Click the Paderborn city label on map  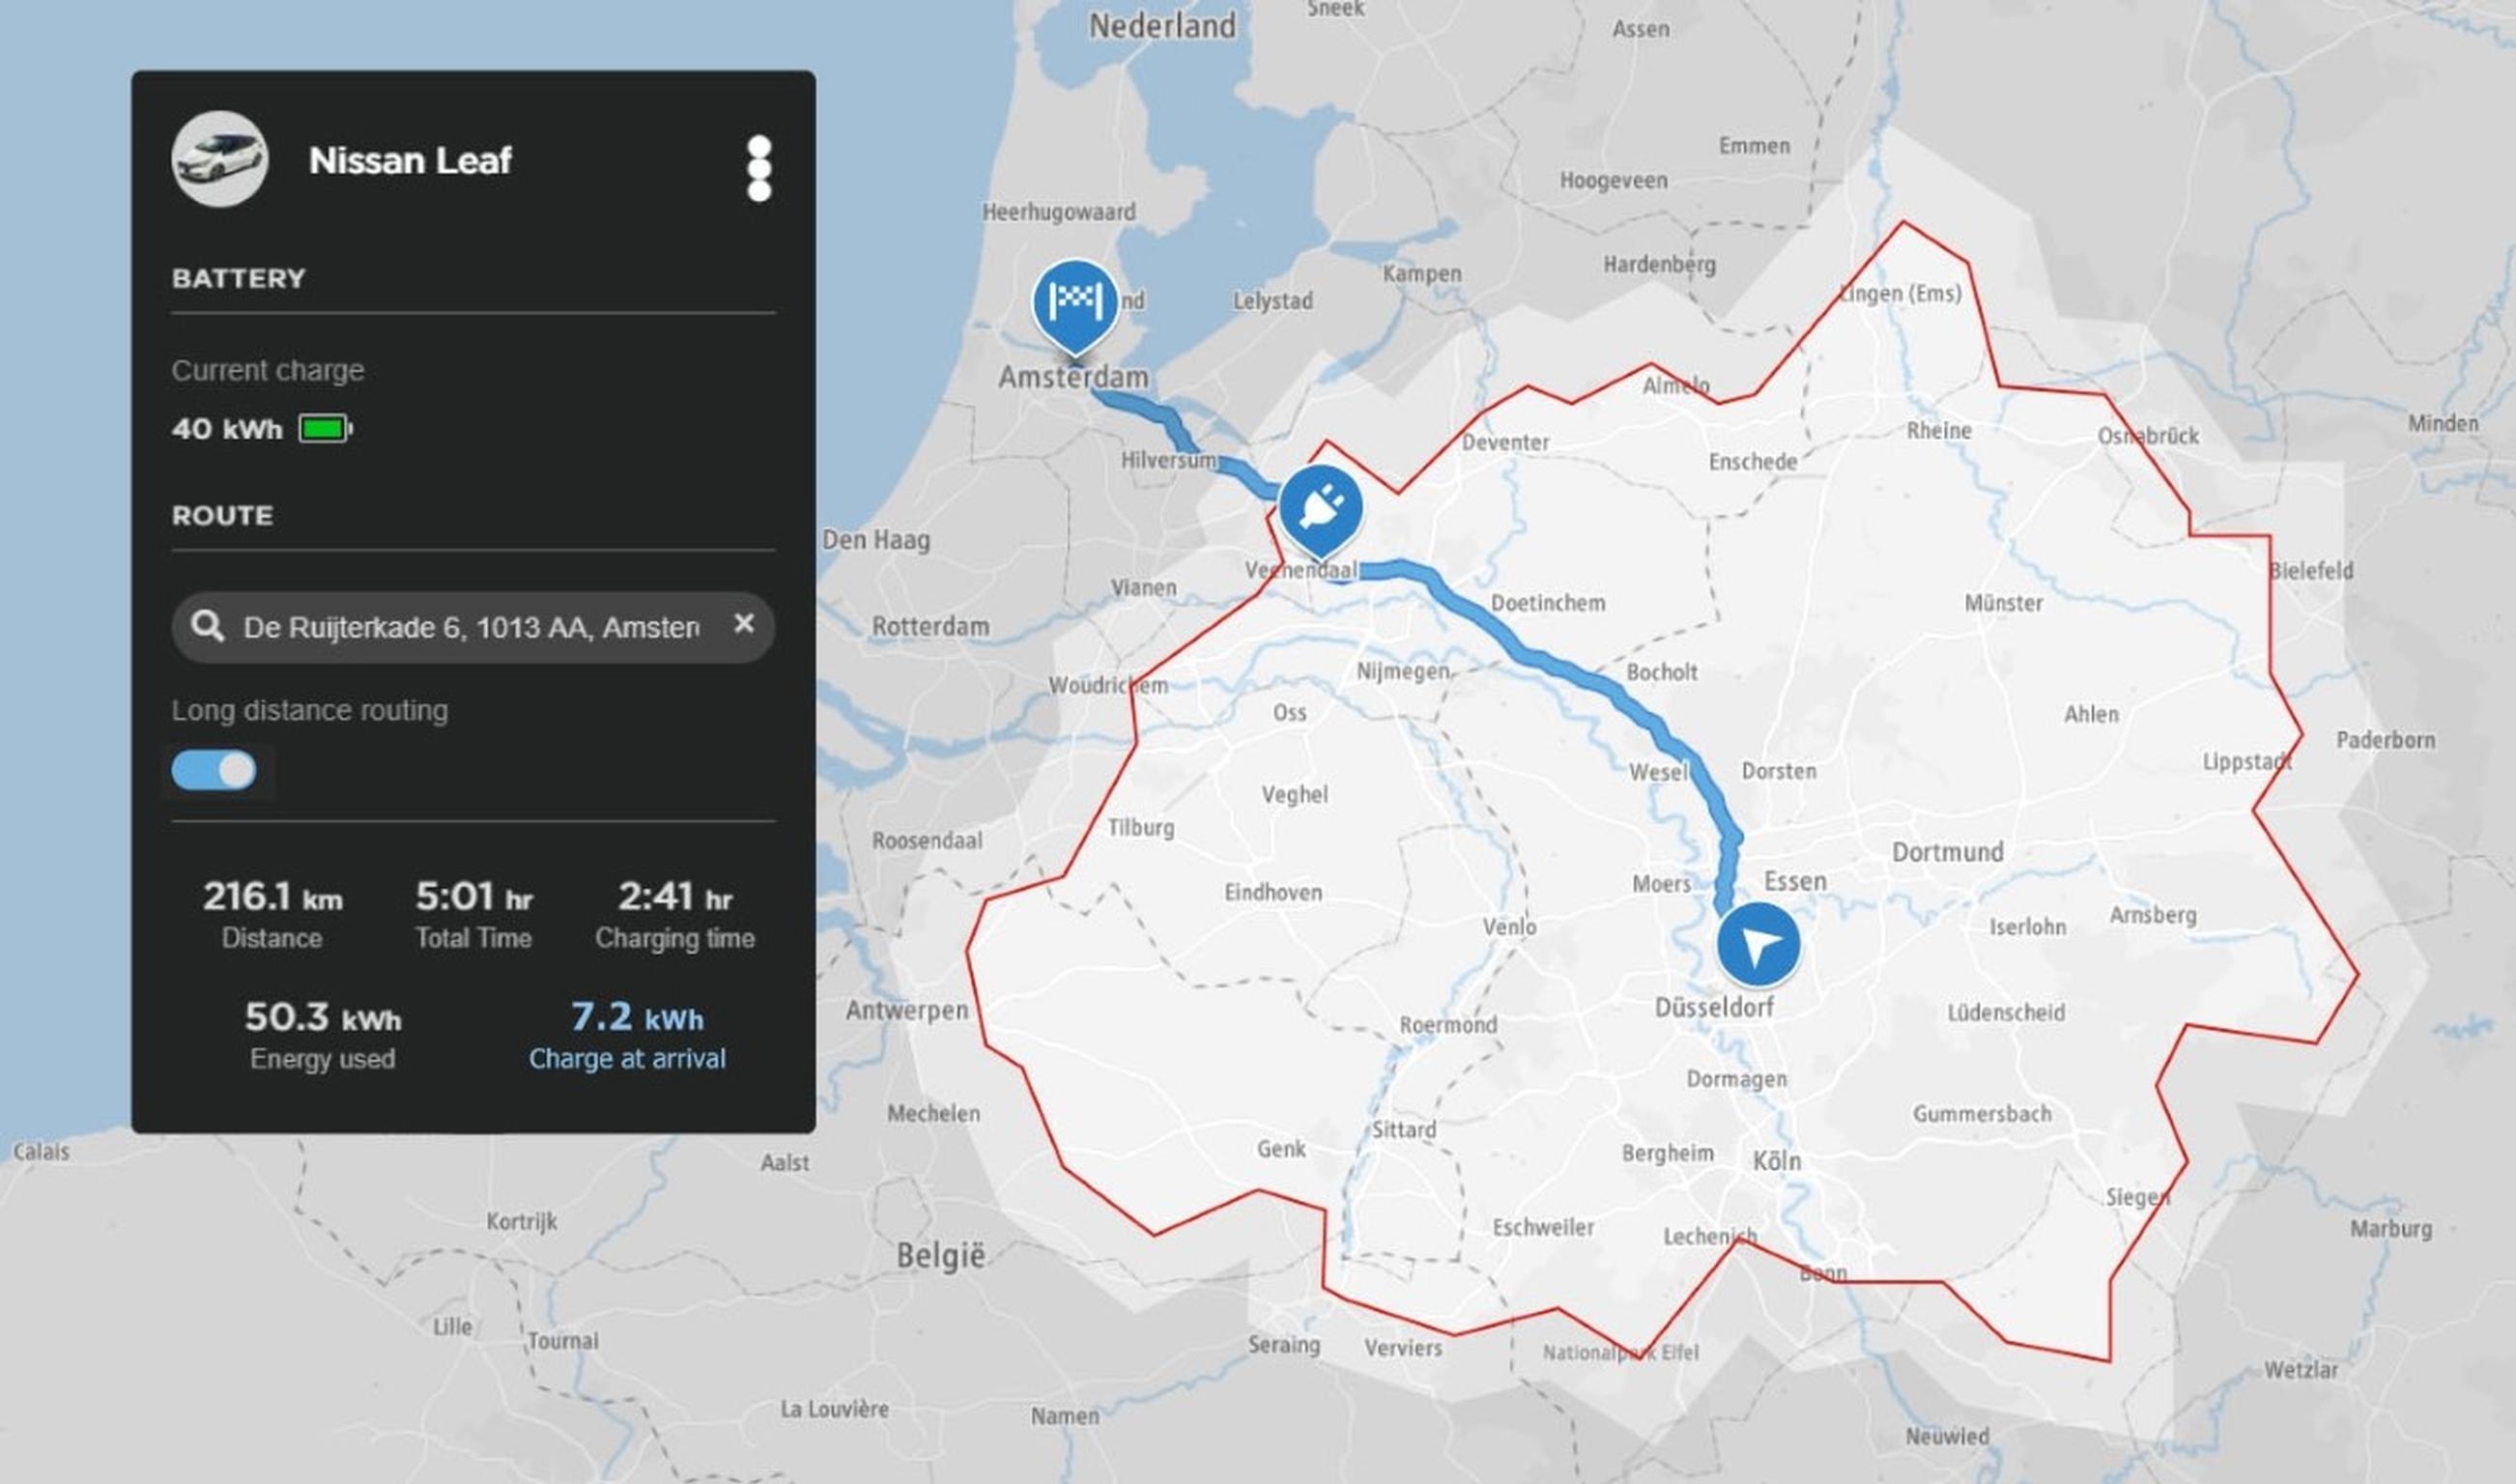coord(2386,740)
